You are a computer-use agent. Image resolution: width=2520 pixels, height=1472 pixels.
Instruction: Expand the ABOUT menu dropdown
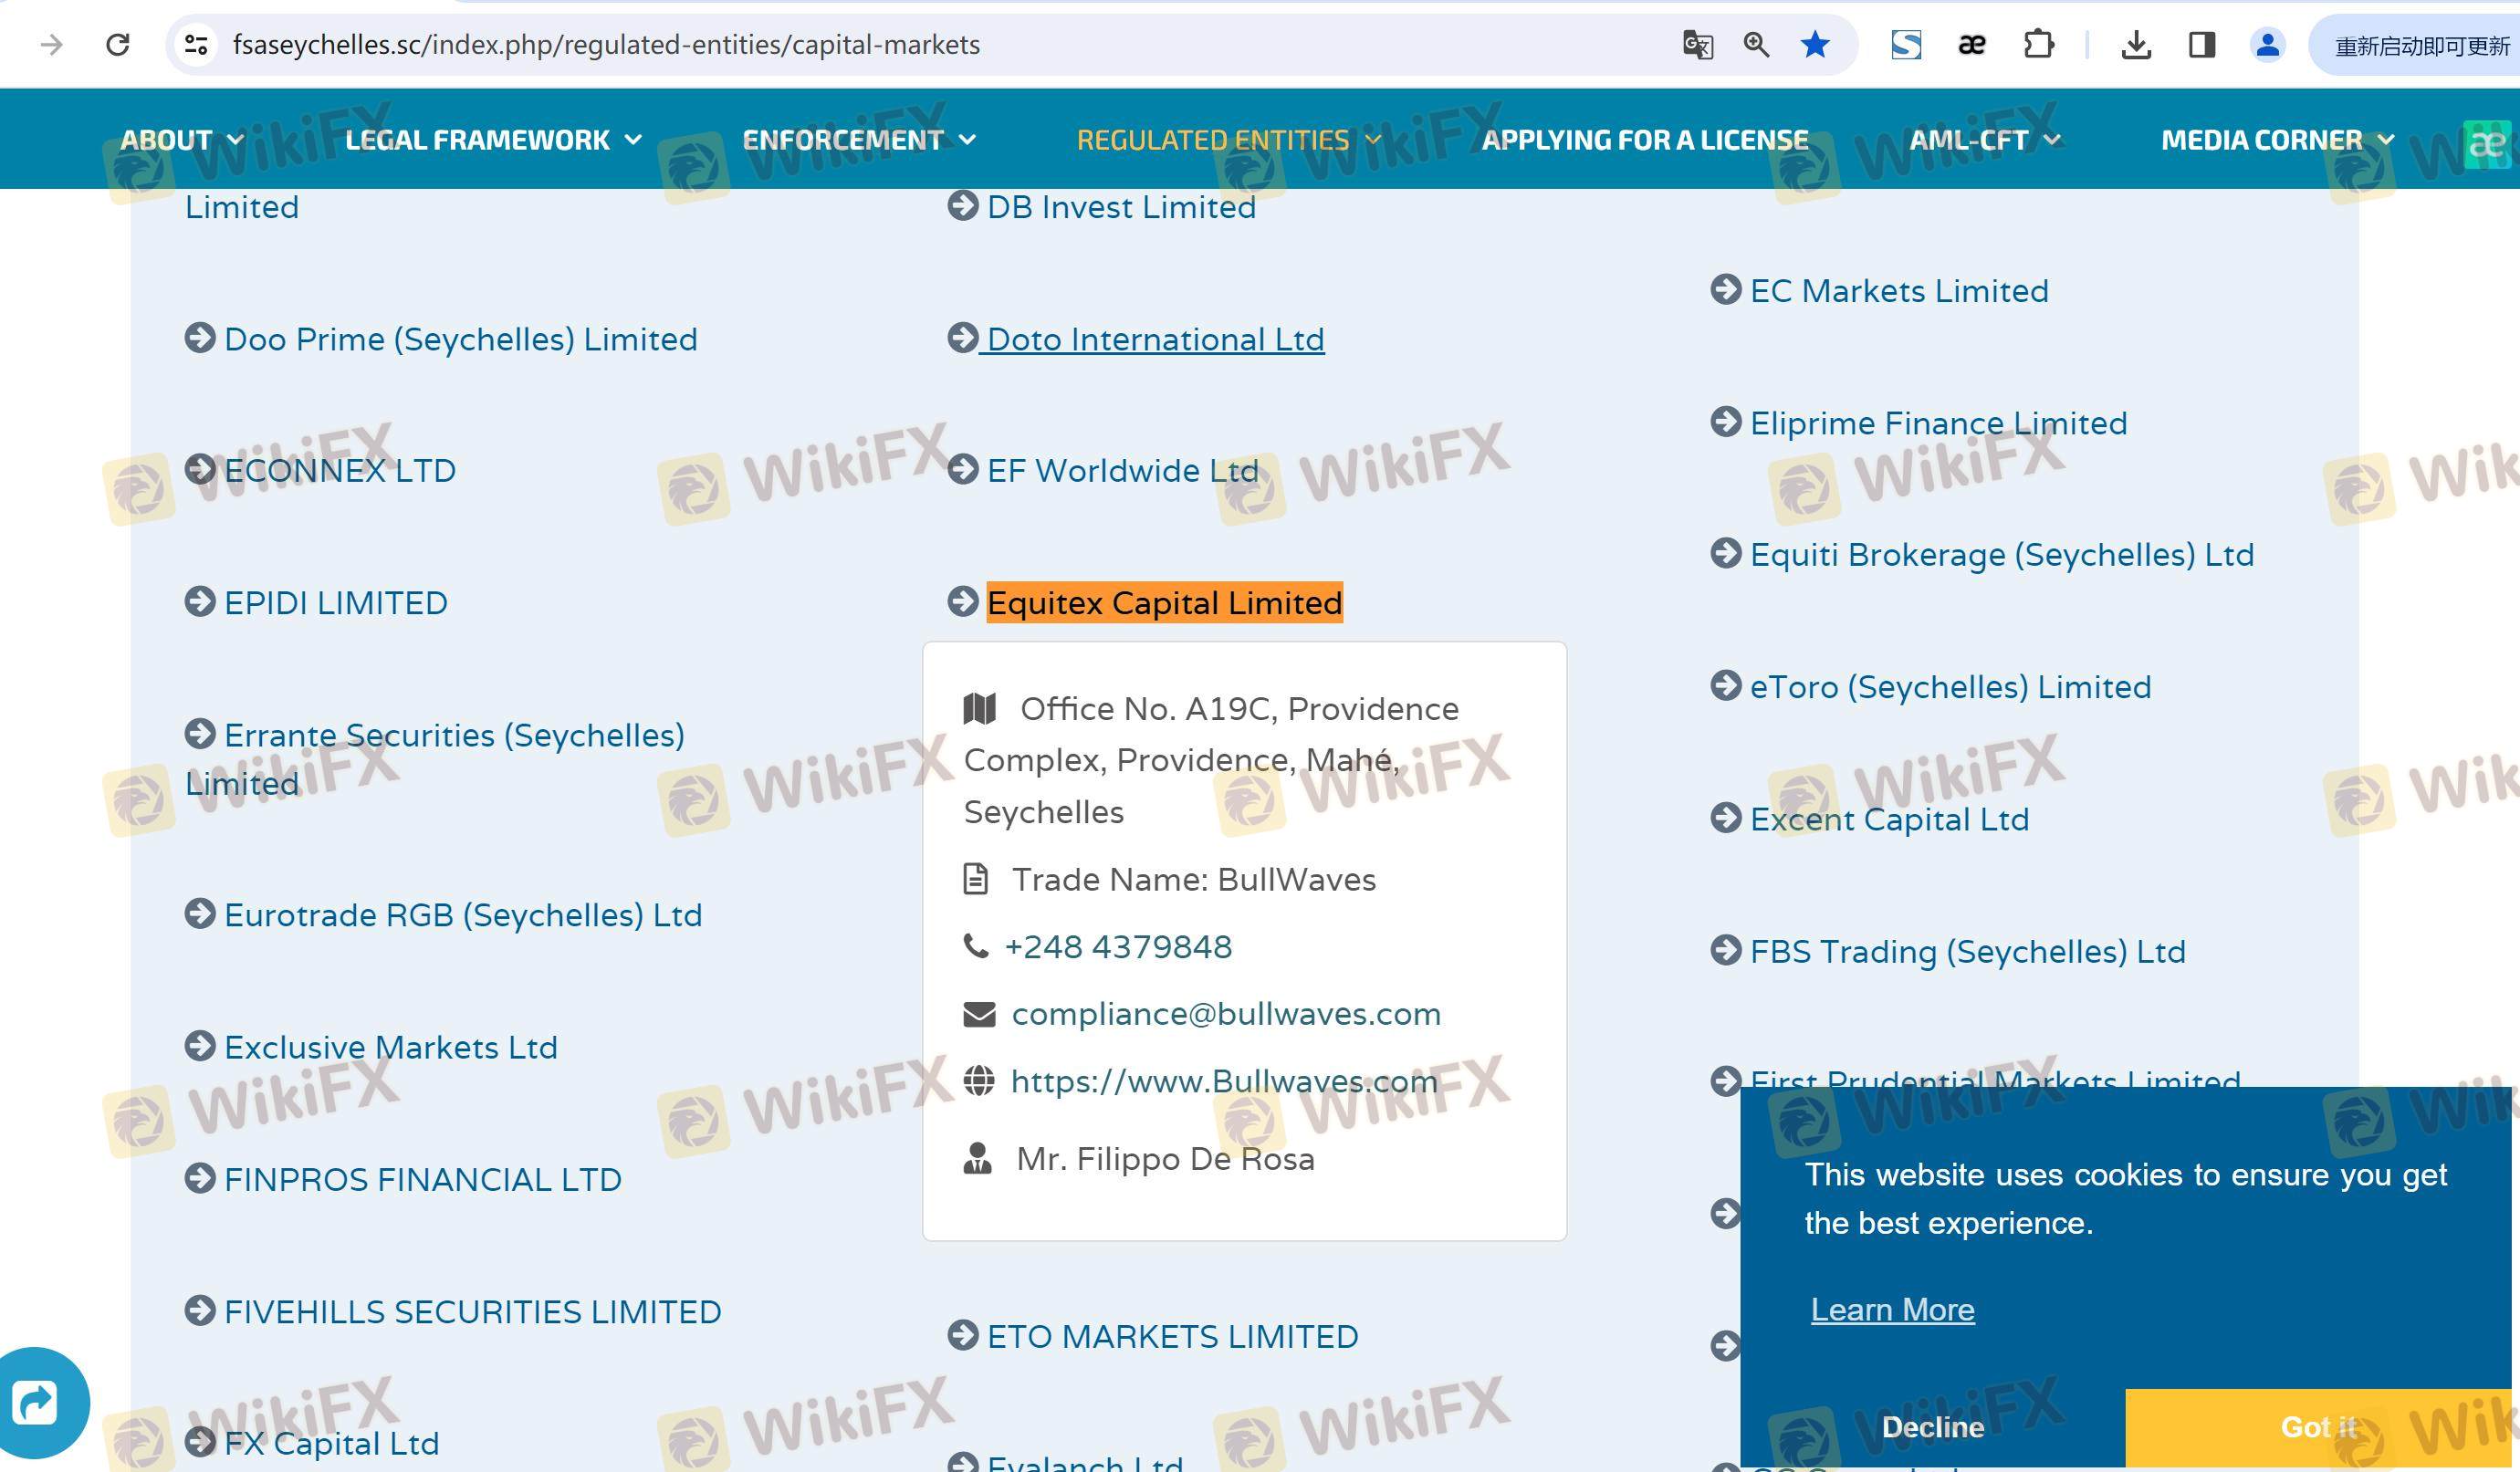click(x=181, y=140)
